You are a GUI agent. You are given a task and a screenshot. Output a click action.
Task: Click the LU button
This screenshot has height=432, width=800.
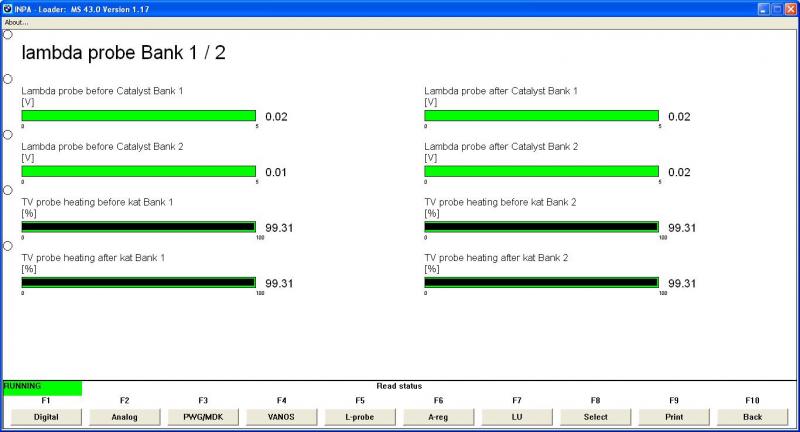pyautogui.click(x=517, y=416)
